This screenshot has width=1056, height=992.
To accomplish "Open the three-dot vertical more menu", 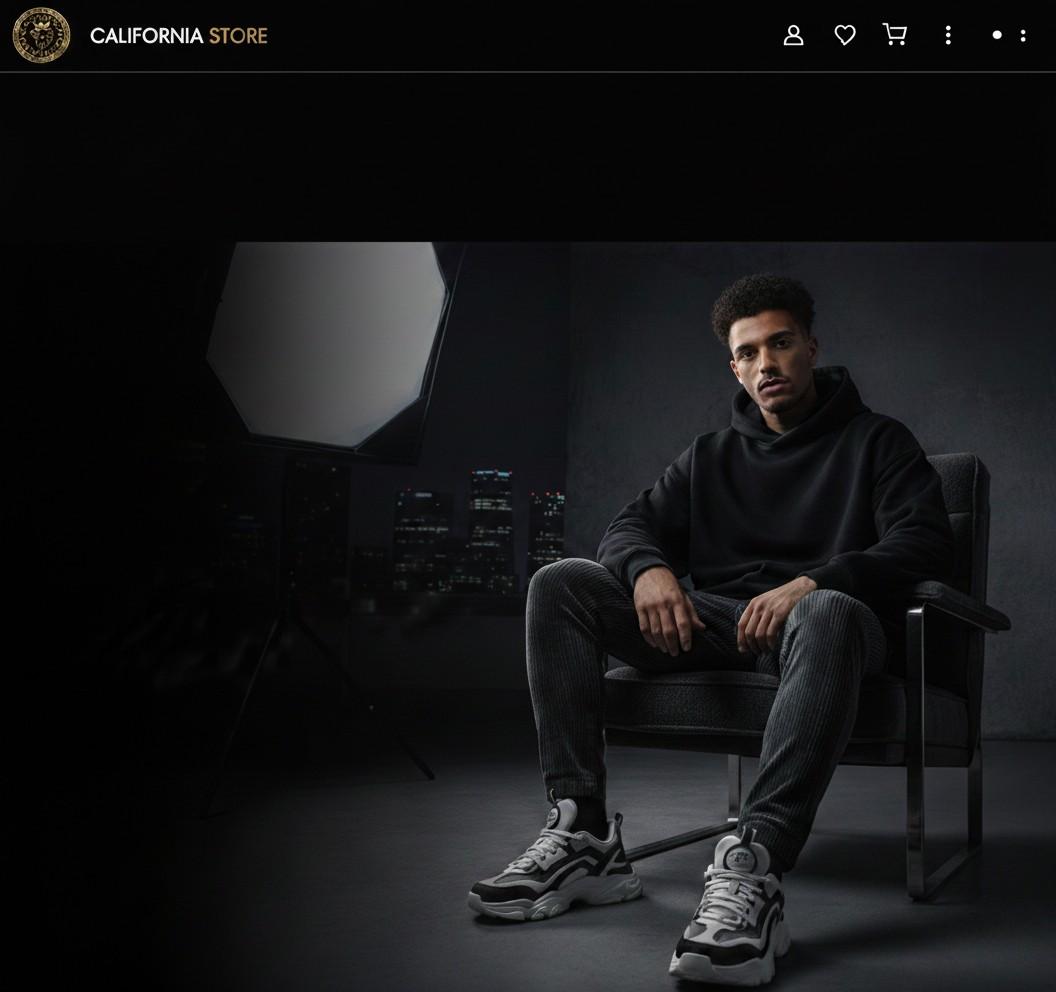I will [948, 36].
